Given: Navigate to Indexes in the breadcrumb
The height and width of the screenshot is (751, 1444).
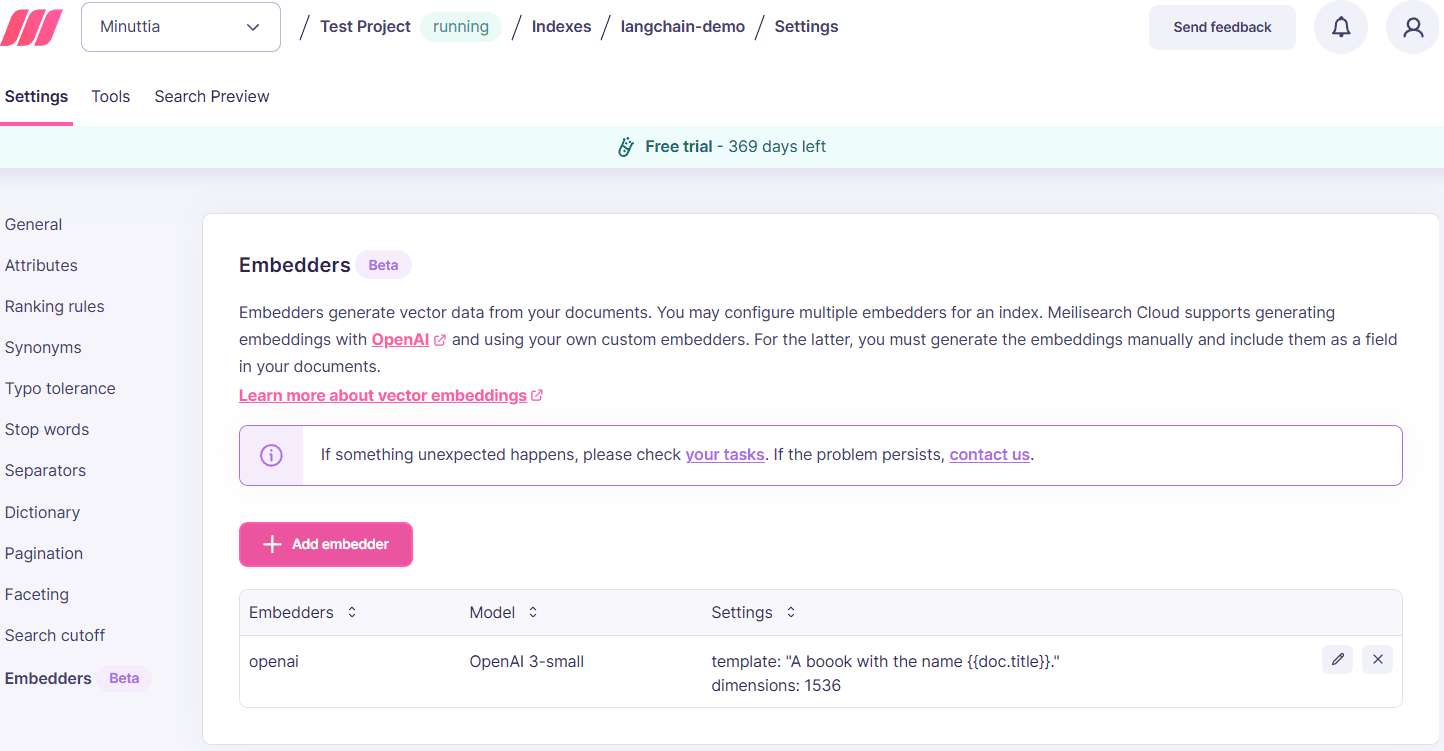Looking at the screenshot, I should coord(561,27).
